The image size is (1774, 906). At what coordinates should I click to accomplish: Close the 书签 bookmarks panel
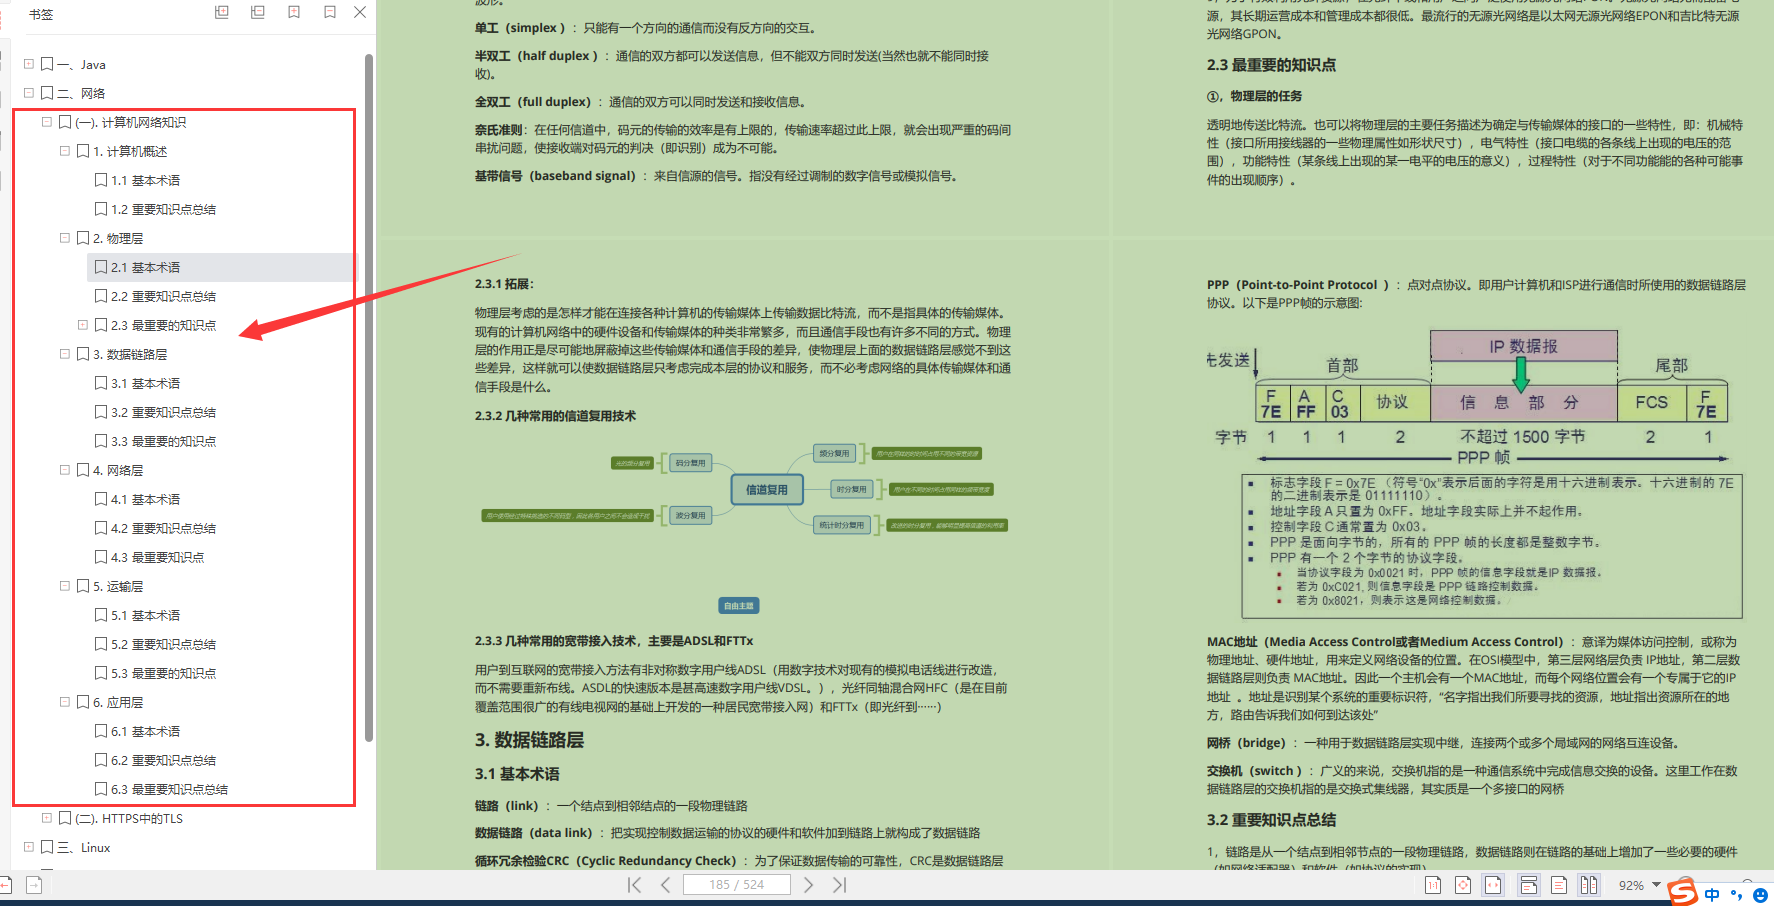point(360,12)
